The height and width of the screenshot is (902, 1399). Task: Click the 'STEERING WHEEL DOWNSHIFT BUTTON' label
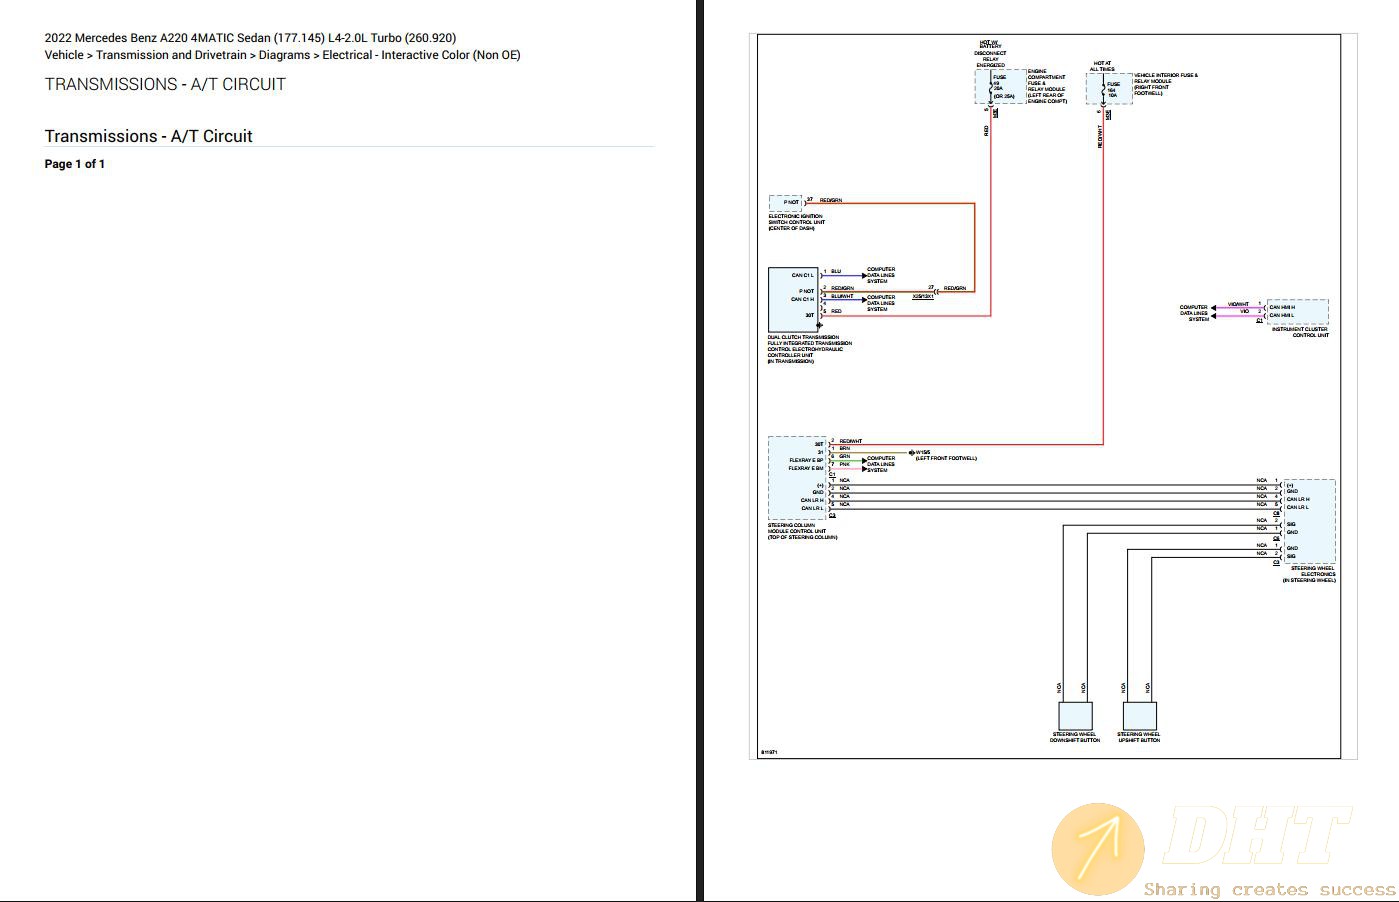pos(1075,737)
